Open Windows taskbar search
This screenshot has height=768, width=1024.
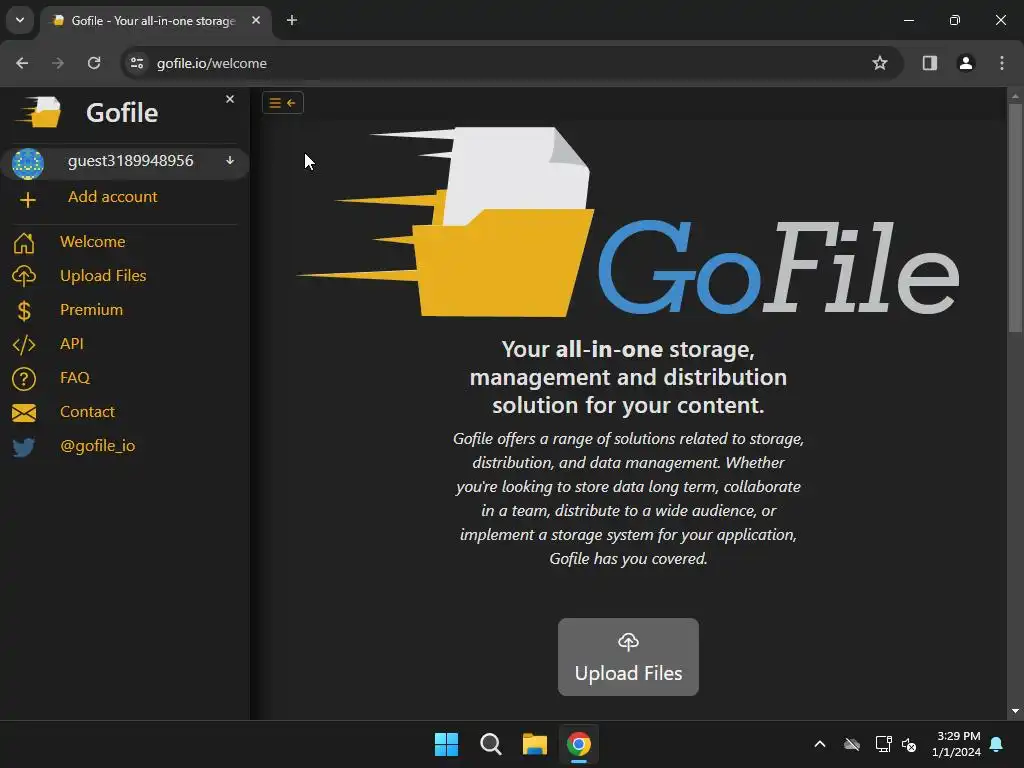point(490,744)
